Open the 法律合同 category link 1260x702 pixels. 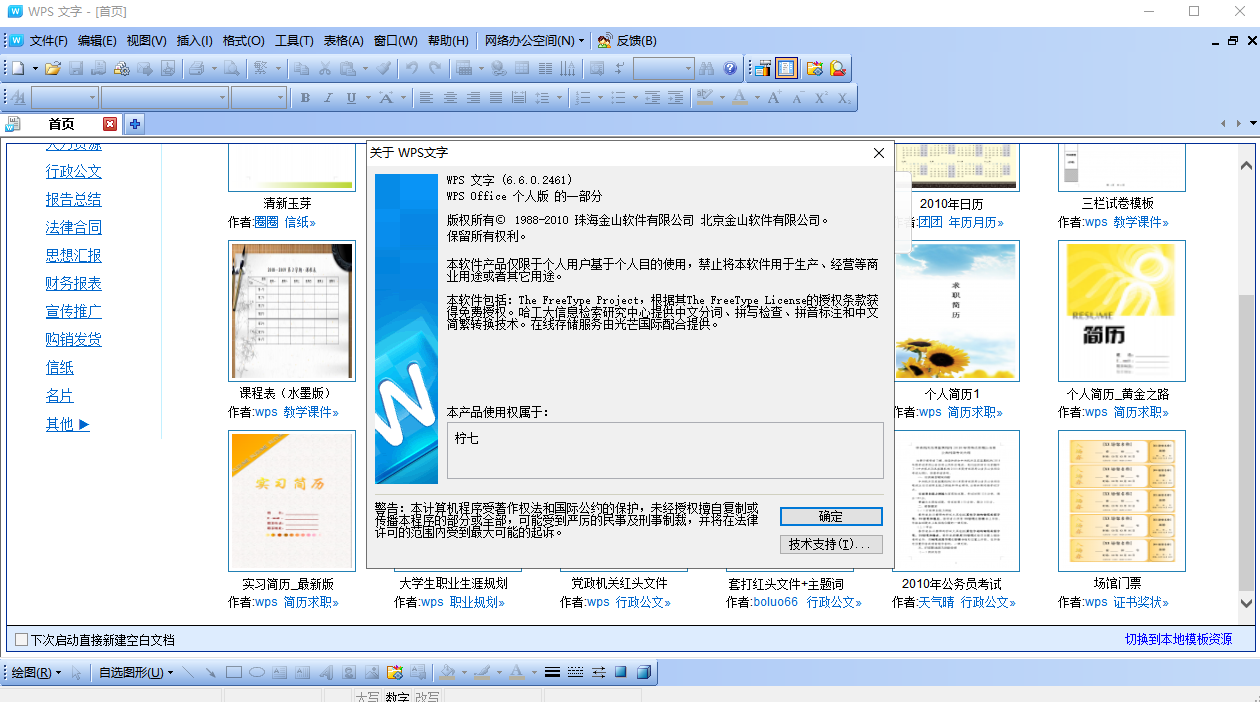[74, 227]
